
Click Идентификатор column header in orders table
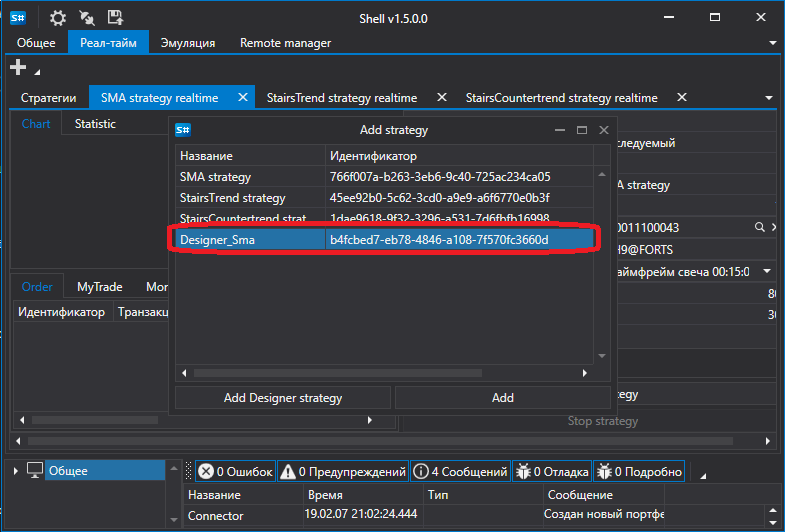tap(62, 312)
